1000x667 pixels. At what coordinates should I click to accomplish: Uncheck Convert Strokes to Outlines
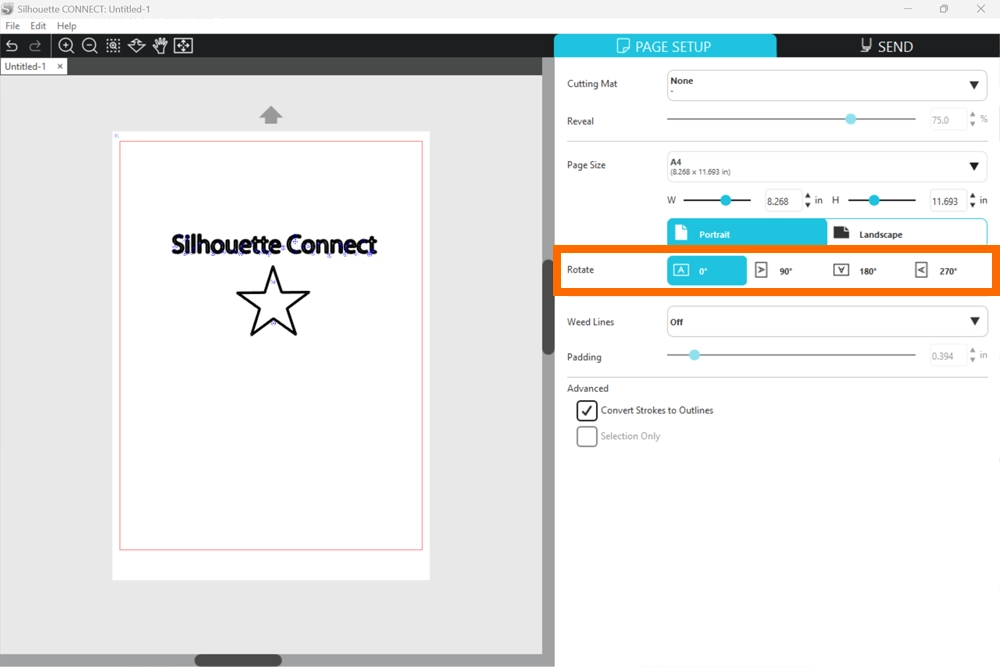[x=587, y=411]
